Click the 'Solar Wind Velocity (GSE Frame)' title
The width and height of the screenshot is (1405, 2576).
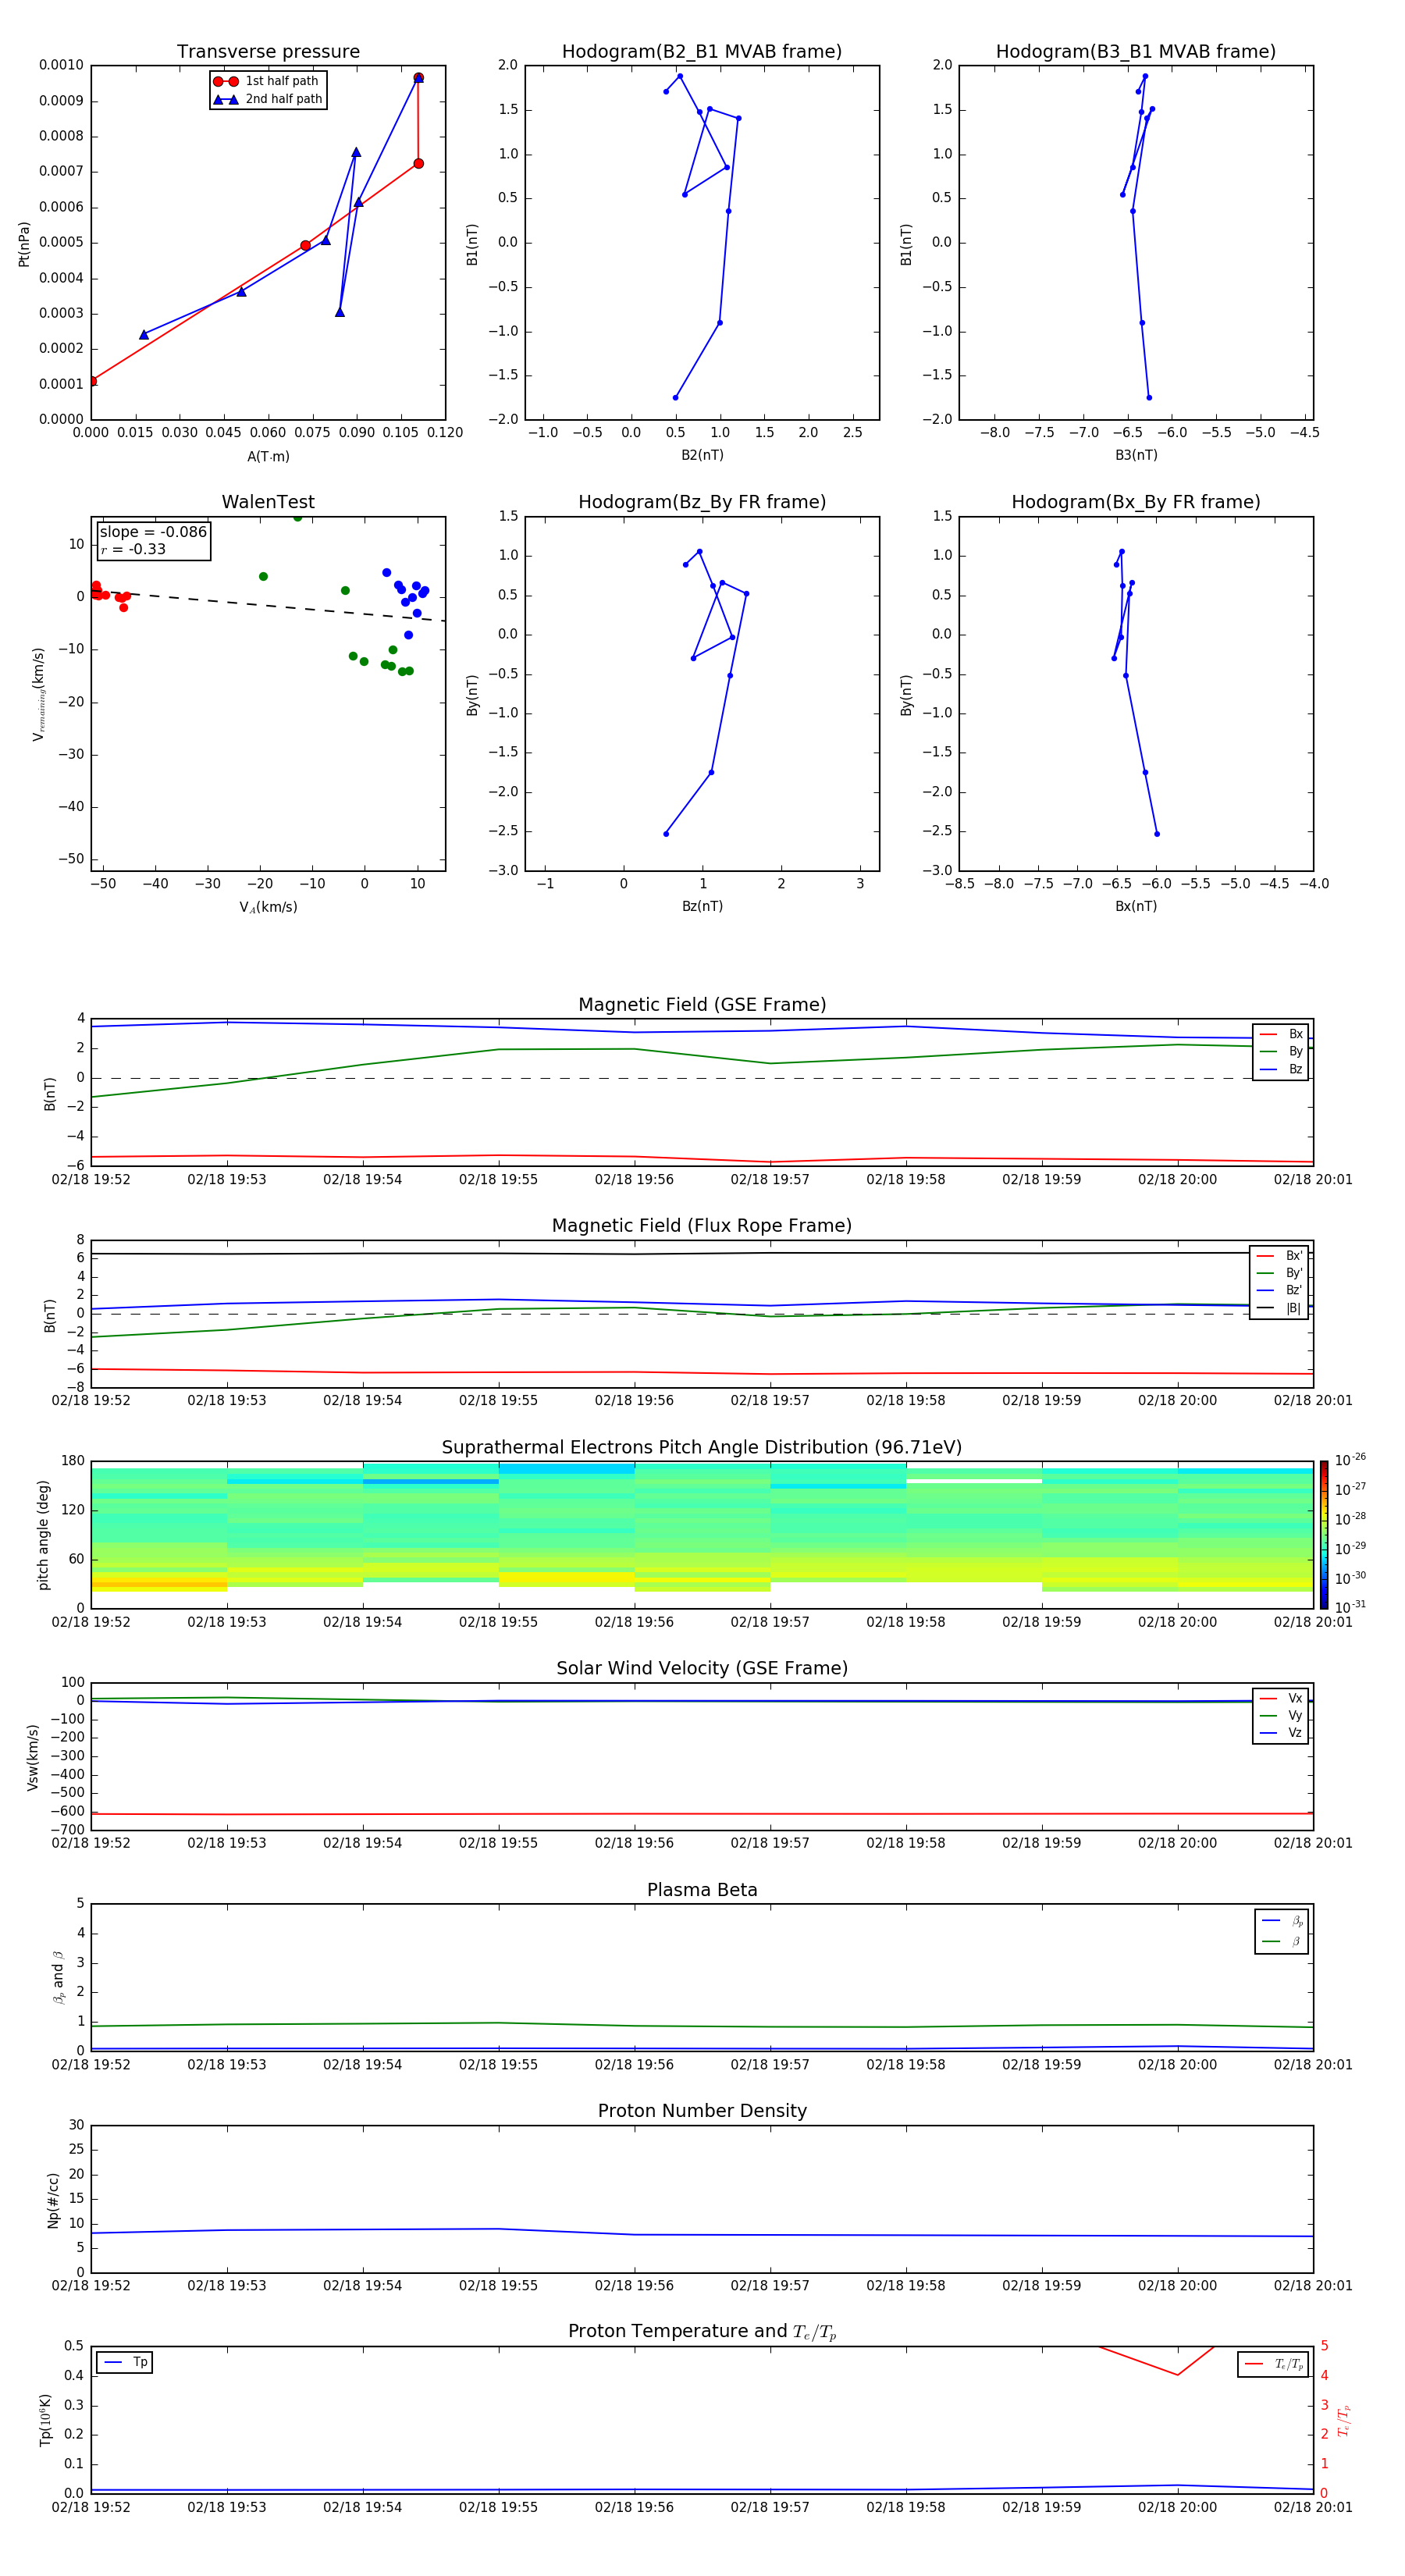702,1668
